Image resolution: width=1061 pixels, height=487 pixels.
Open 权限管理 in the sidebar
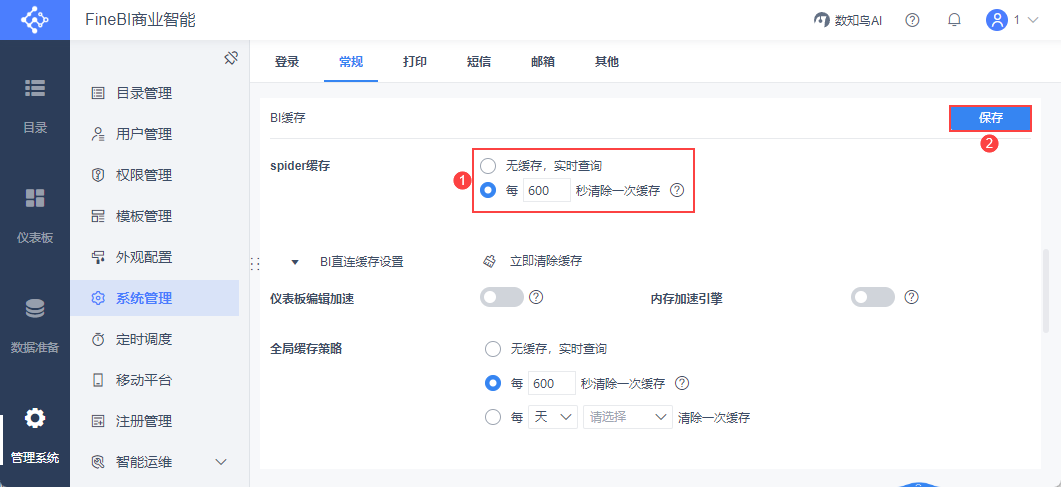pyautogui.click(x=144, y=175)
